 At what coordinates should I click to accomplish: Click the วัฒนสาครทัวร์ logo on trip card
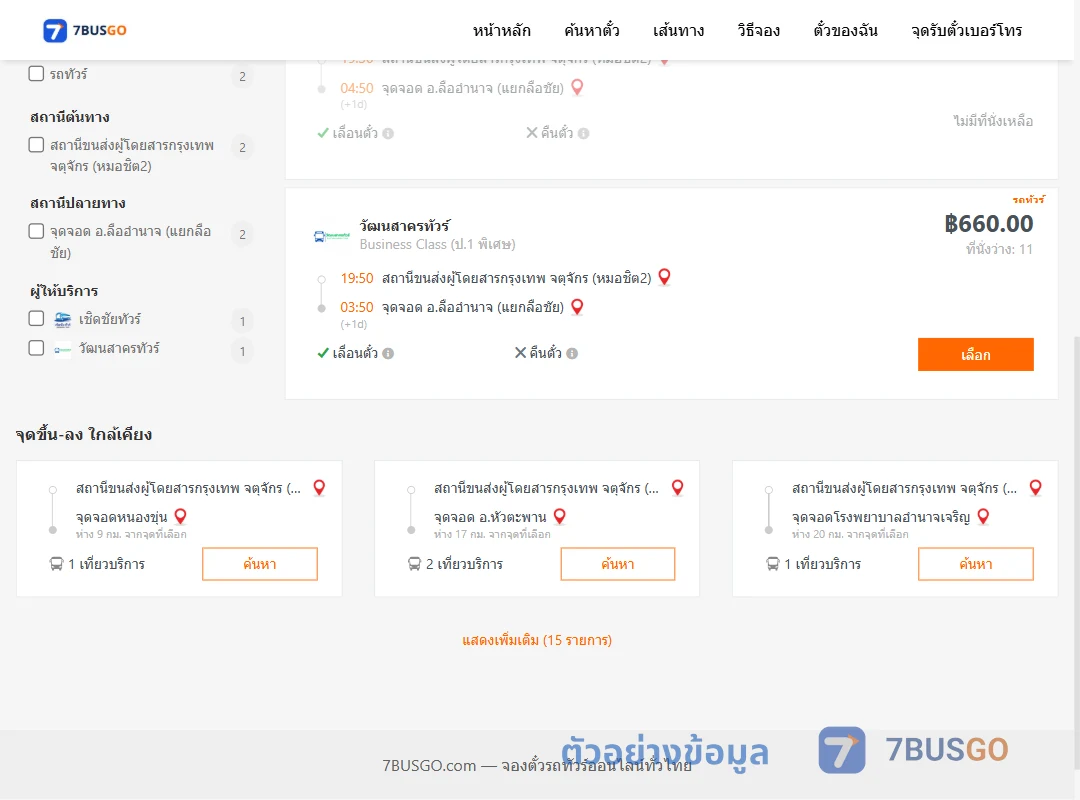332,236
